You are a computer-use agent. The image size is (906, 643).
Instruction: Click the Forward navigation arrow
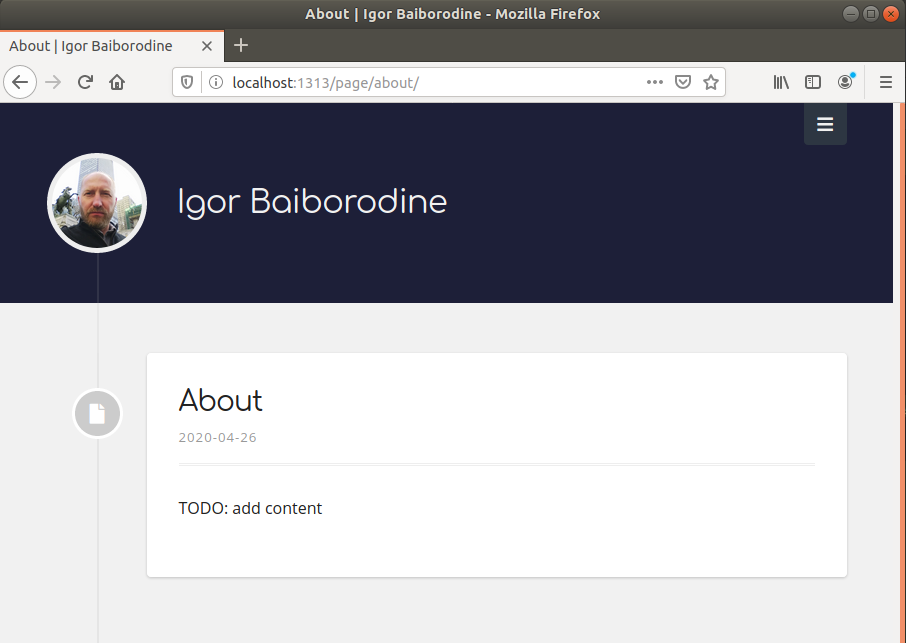click(54, 82)
